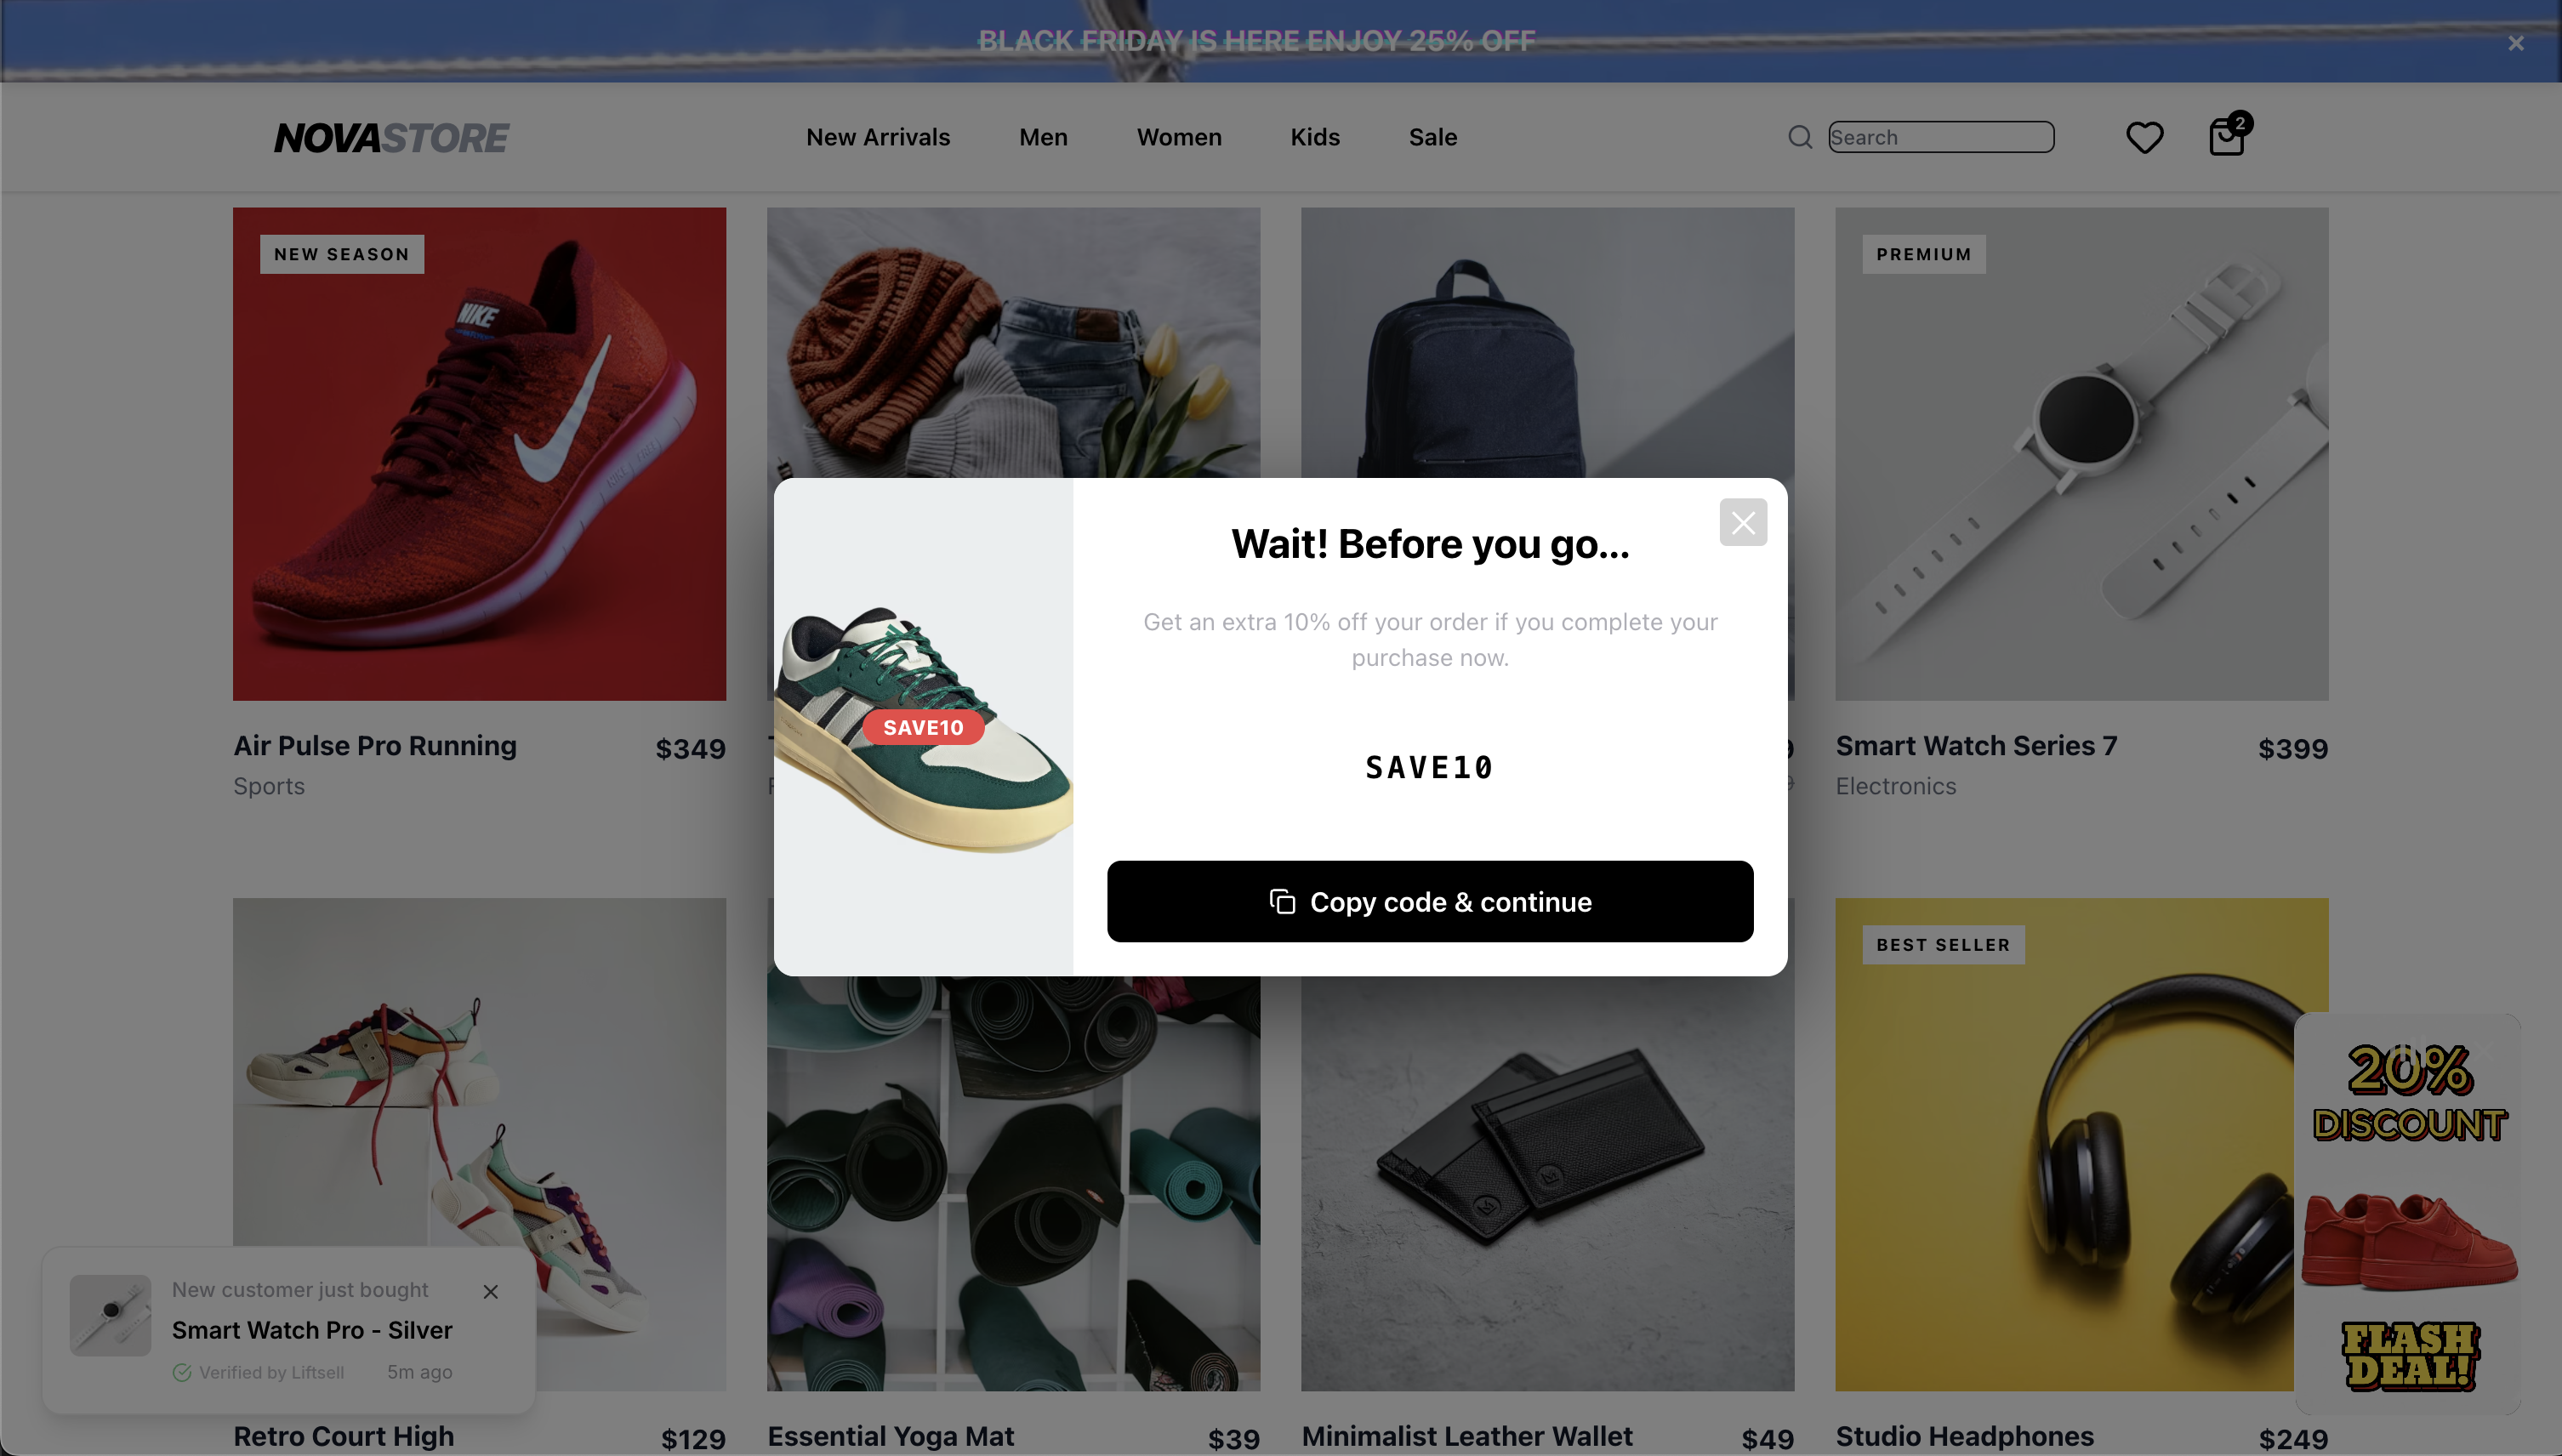The height and width of the screenshot is (1456, 2562).
Task: Open the New Arrivals menu
Action: [x=878, y=137]
